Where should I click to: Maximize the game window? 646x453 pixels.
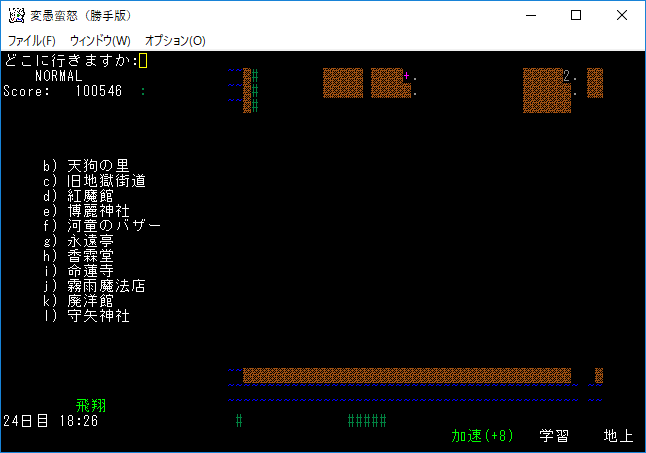[576, 15]
